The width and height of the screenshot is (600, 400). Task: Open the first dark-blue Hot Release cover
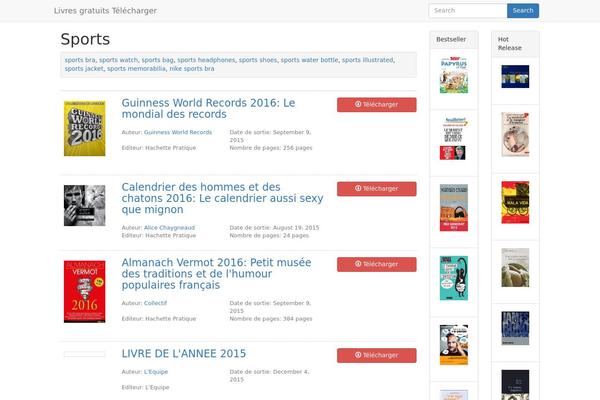point(515,77)
